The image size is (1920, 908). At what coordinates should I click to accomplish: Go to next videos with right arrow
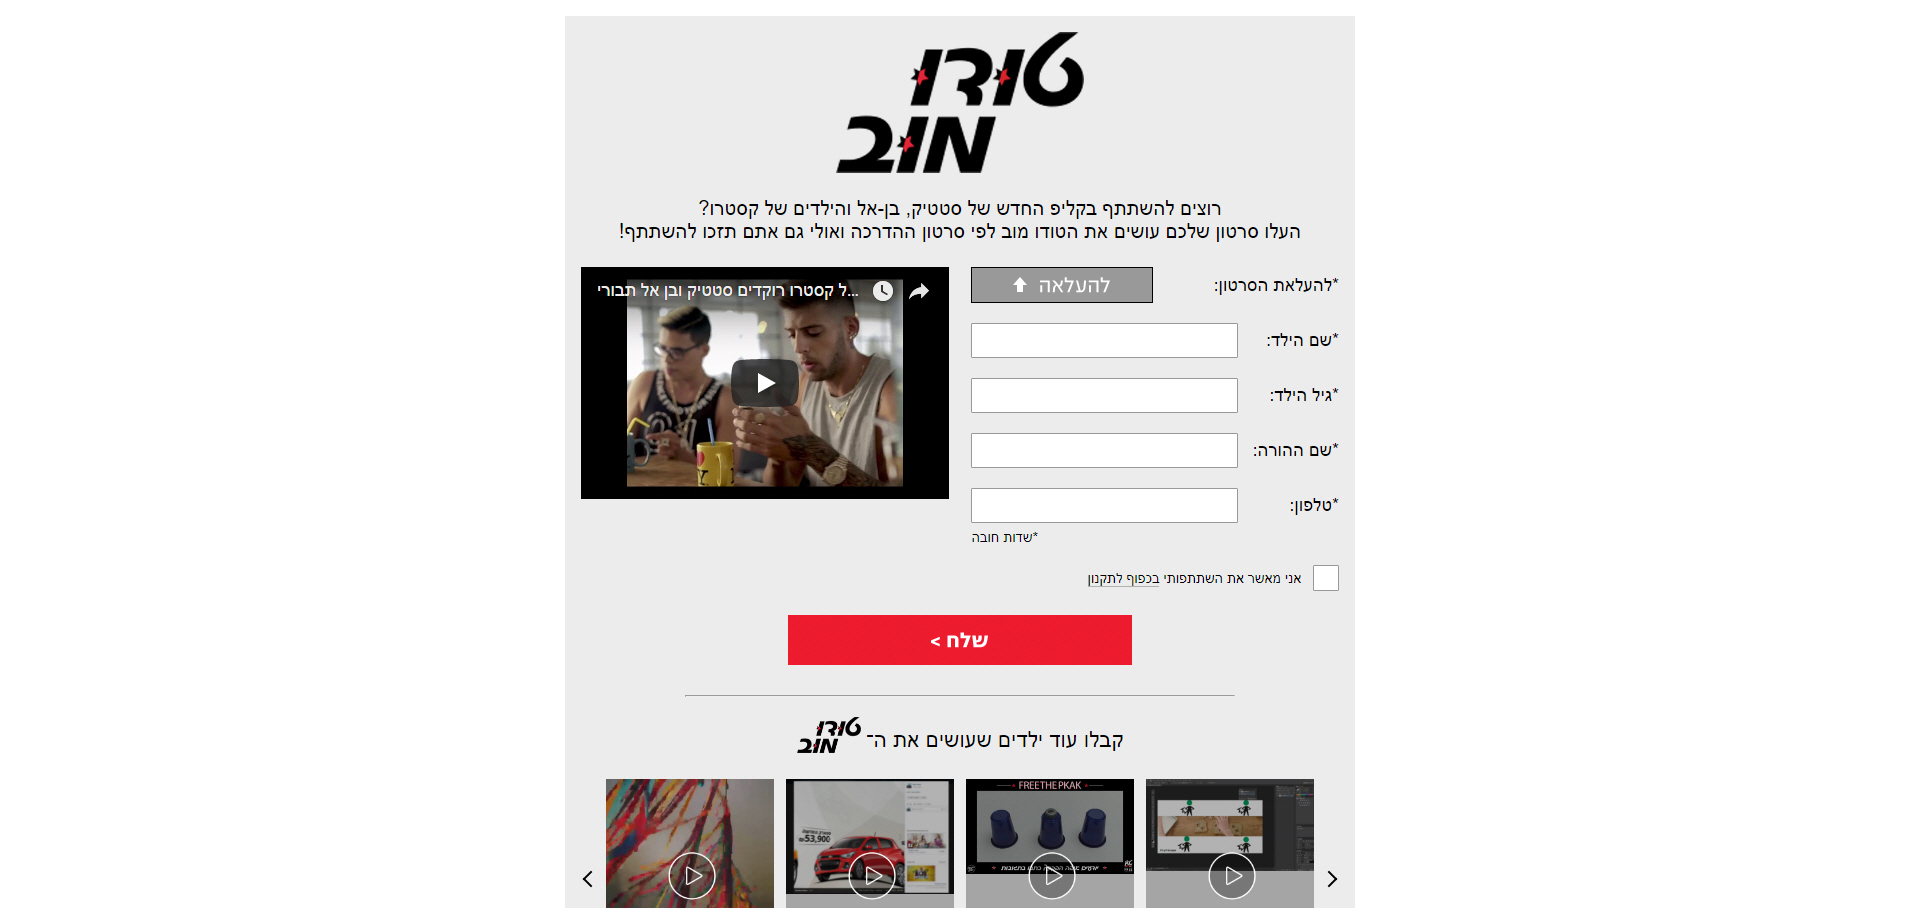(x=1332, y=879)
